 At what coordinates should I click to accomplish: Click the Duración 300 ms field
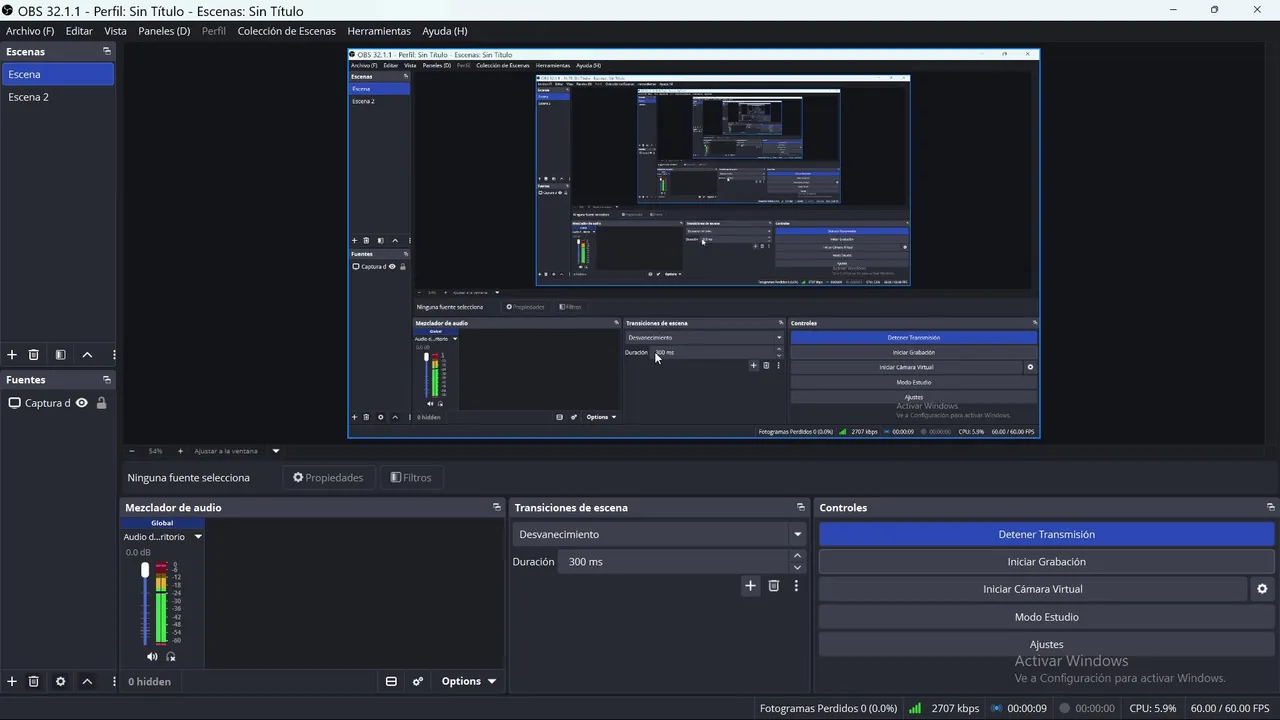pos(673,562)
